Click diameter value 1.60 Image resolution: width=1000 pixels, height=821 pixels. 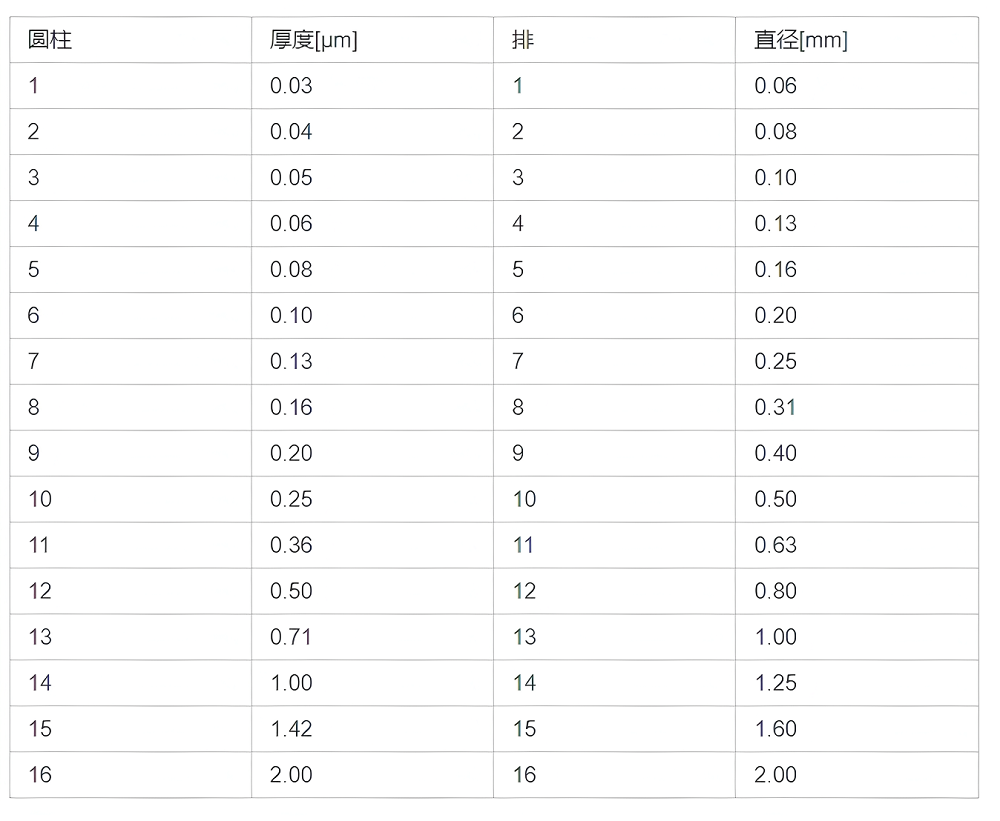775,729
